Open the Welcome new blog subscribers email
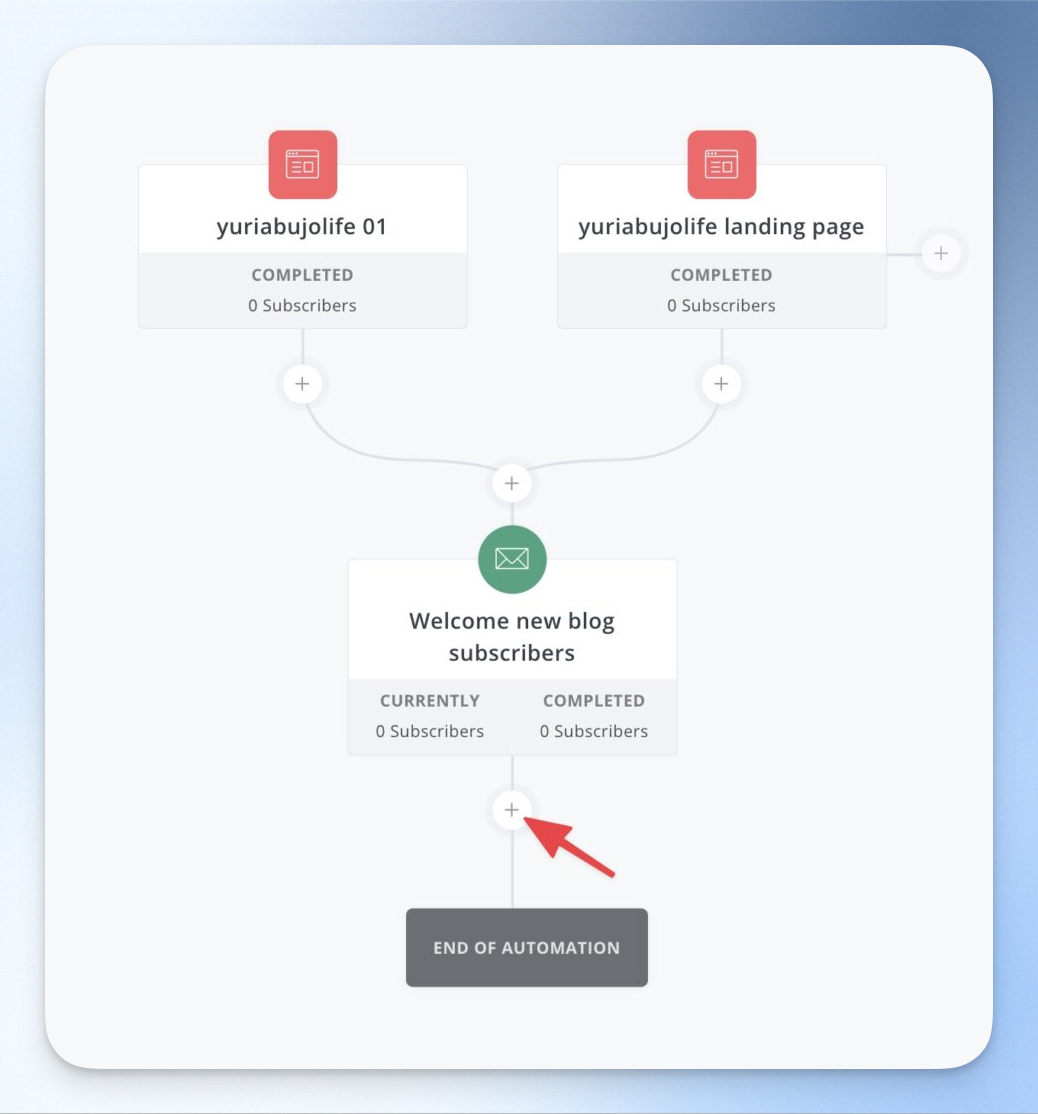 click(x=512, y=637)
